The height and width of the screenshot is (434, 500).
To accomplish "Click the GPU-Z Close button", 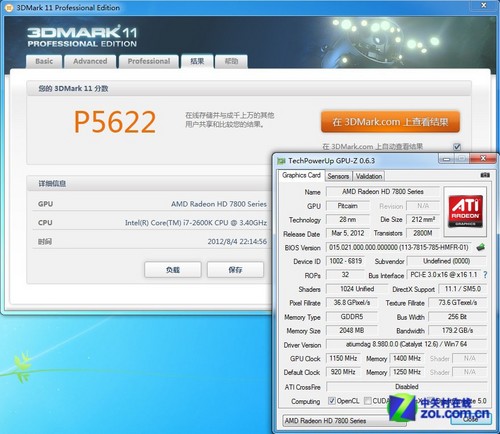I will (471, 419).
